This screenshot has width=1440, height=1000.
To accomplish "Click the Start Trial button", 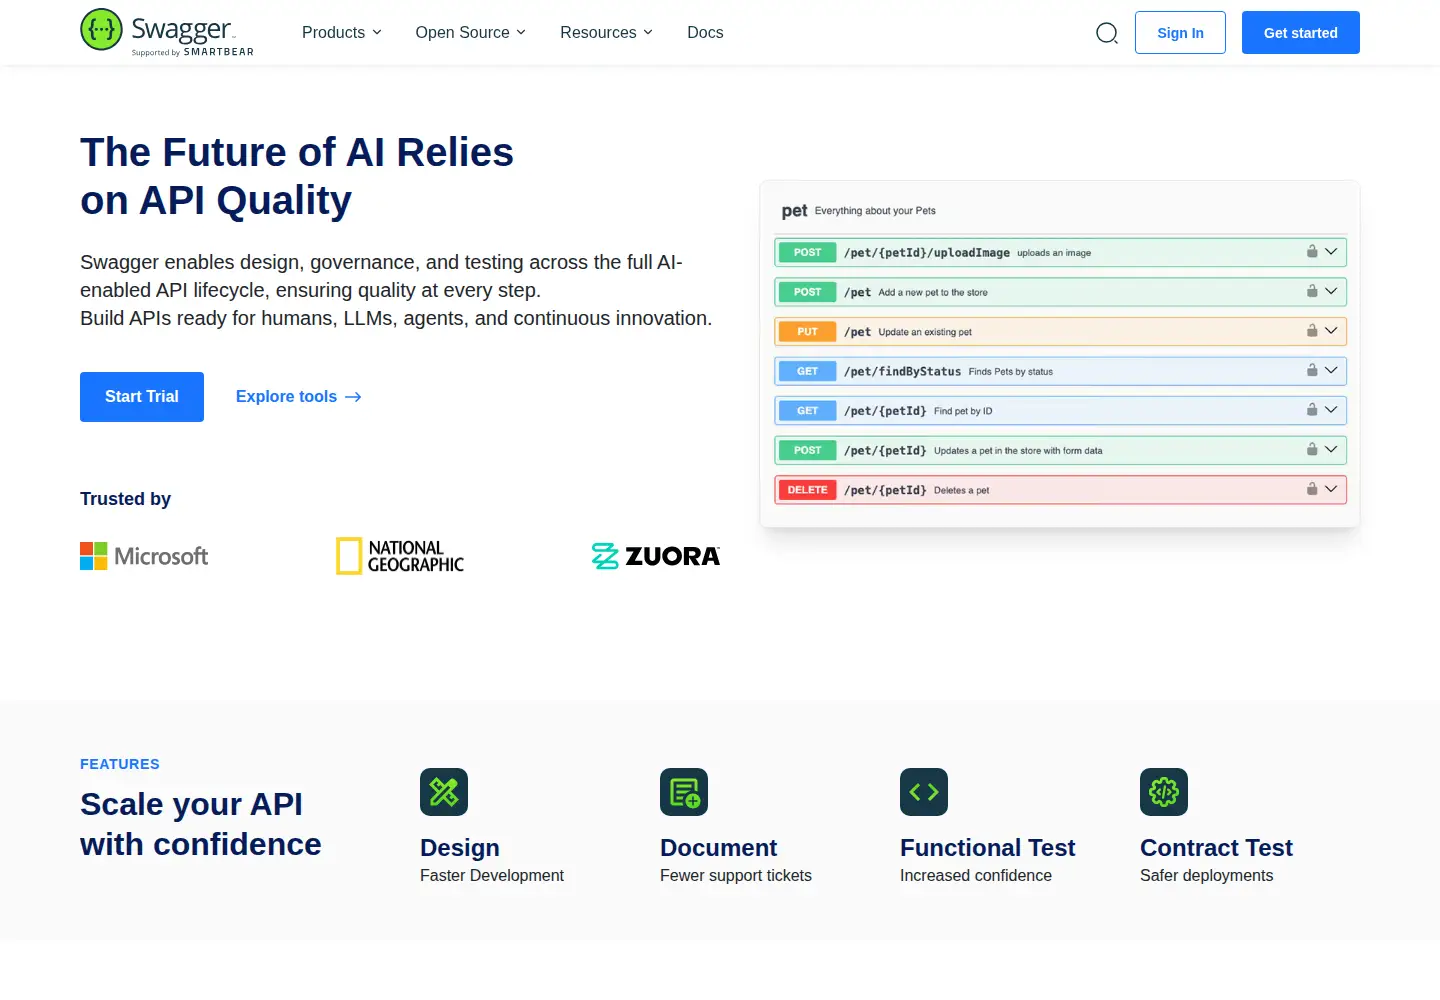I will click(142, 397).
